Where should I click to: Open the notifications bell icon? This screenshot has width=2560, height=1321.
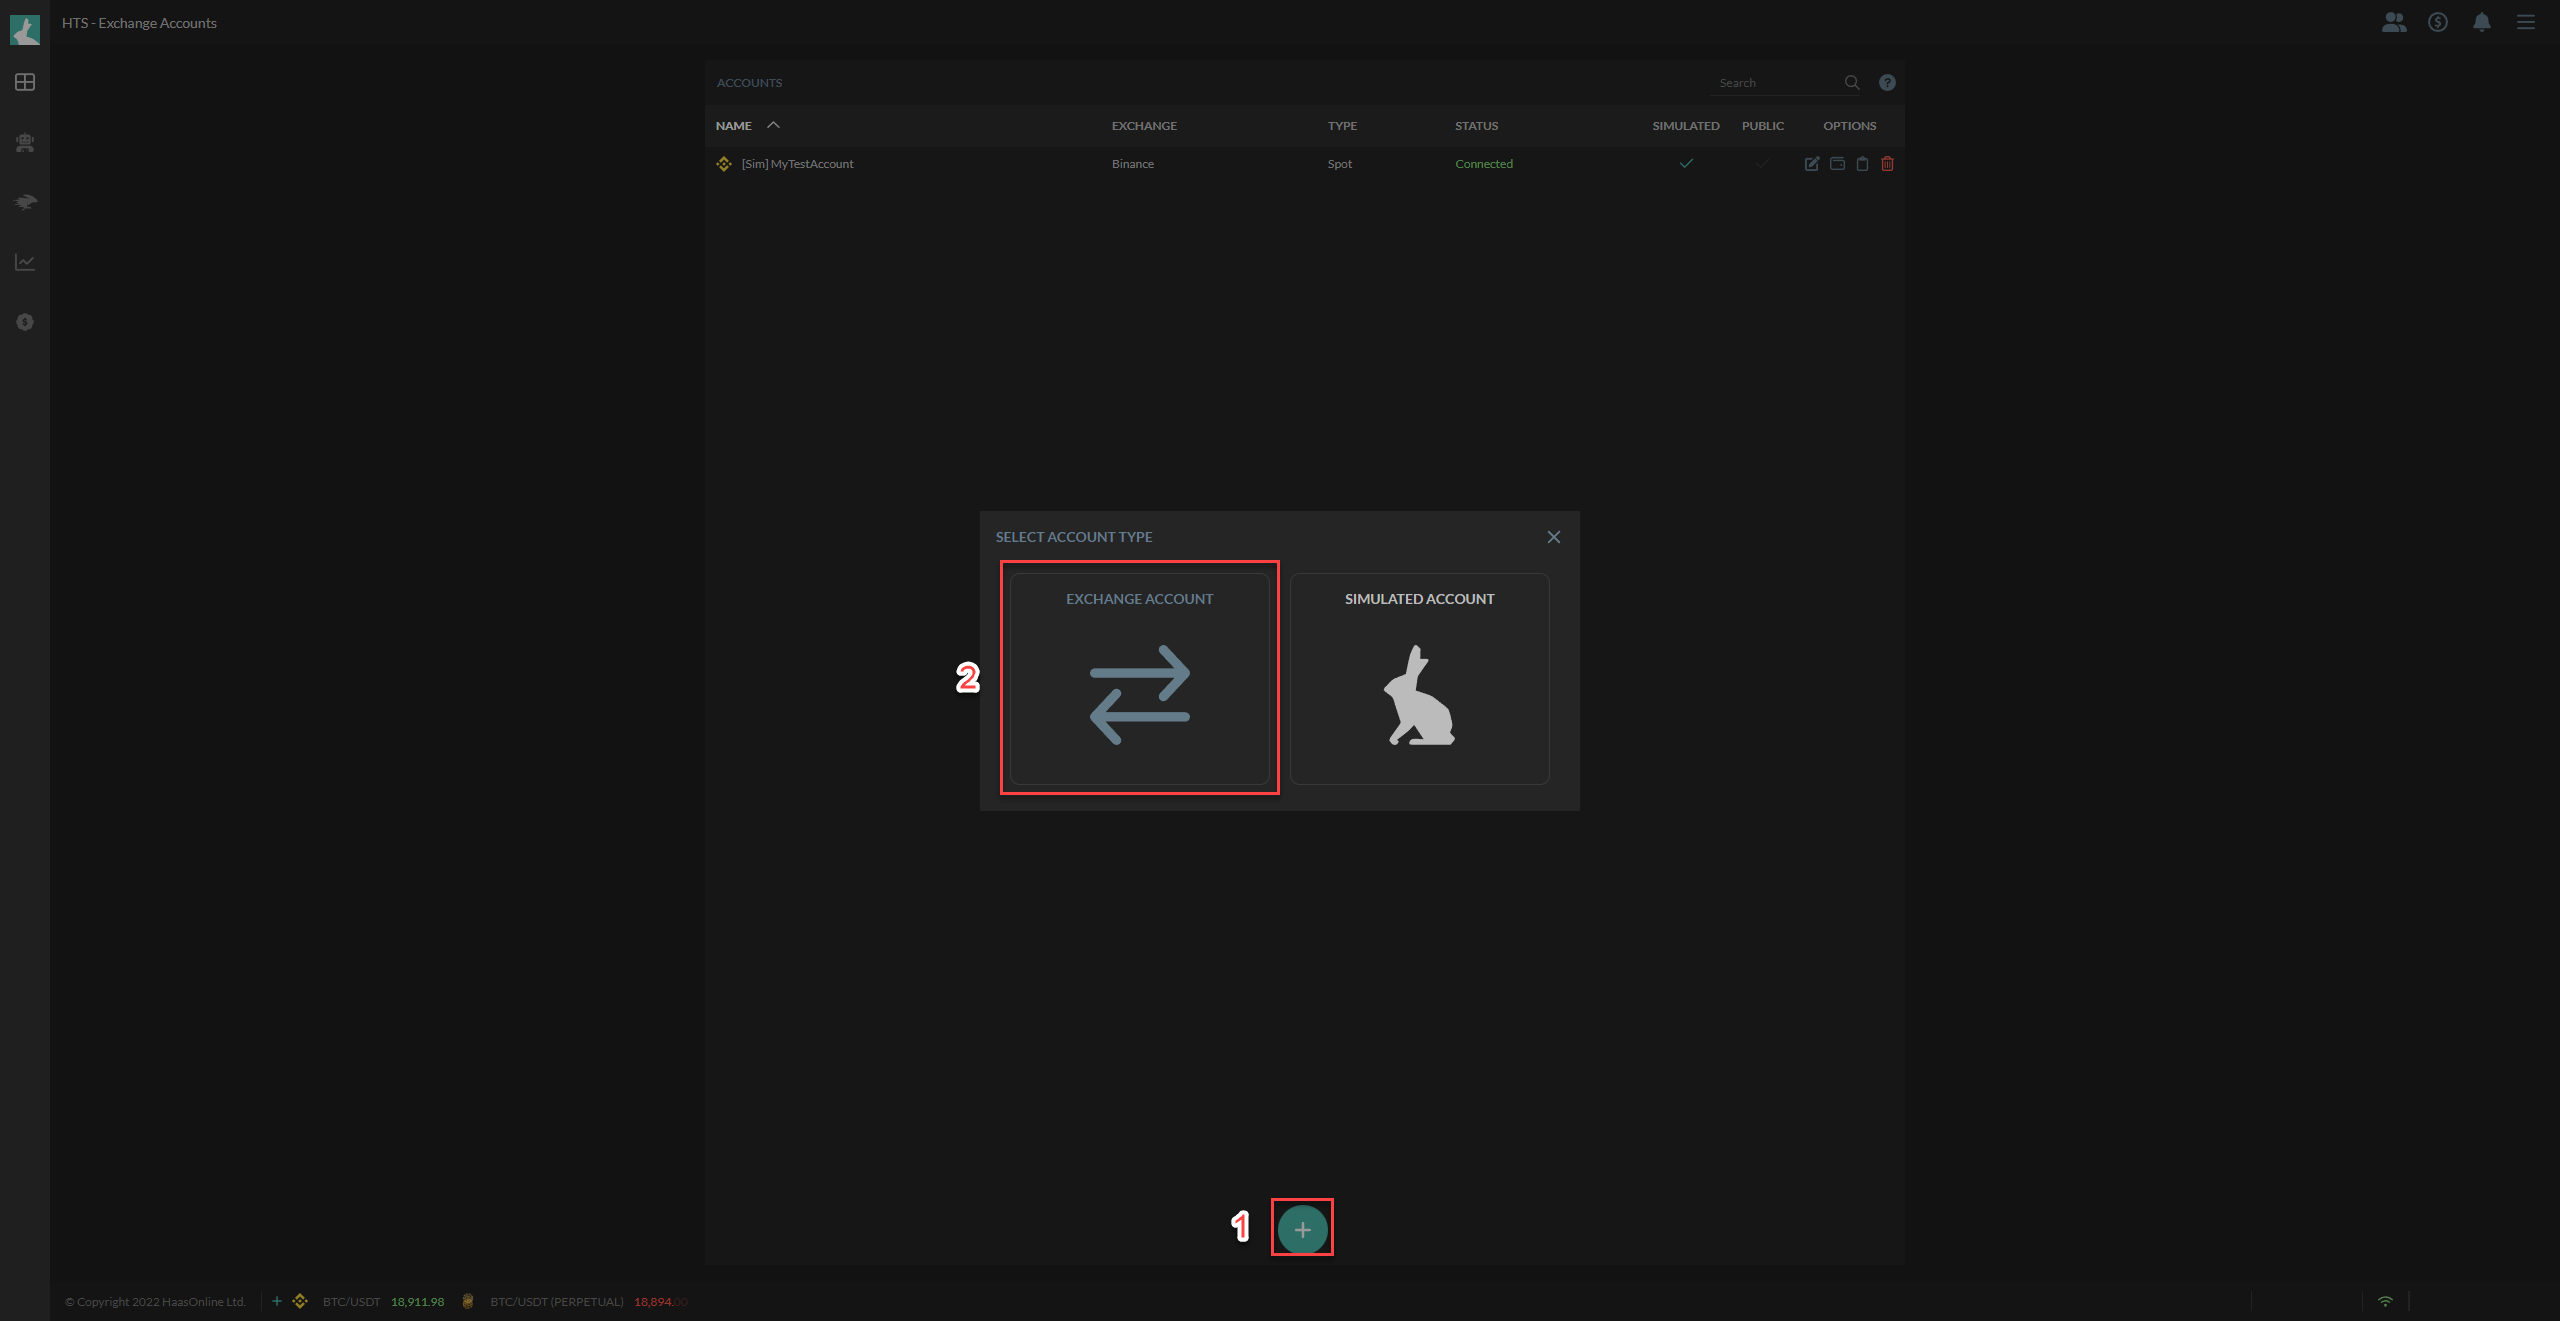[2481, 22]
